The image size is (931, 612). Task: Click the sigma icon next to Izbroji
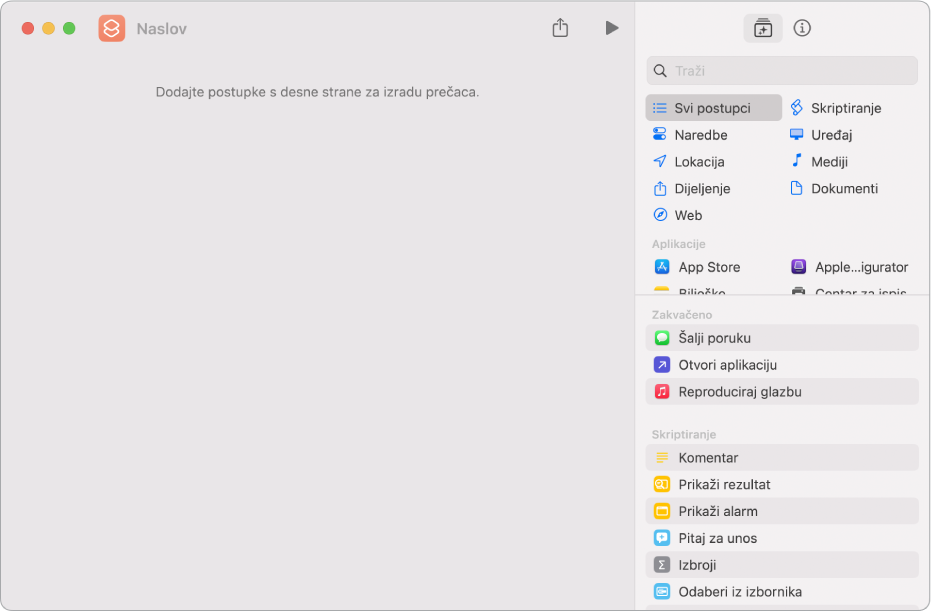coord(662,565)
